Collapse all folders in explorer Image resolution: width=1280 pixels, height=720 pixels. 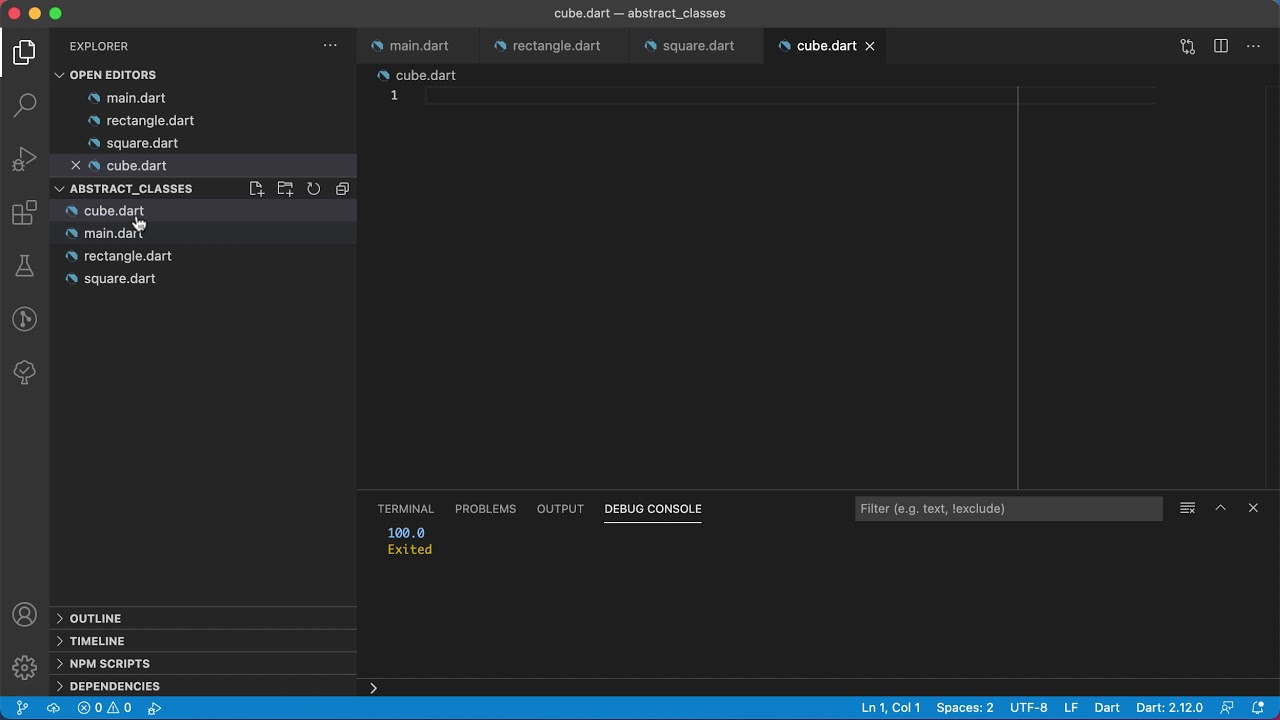tap(342, 188)
